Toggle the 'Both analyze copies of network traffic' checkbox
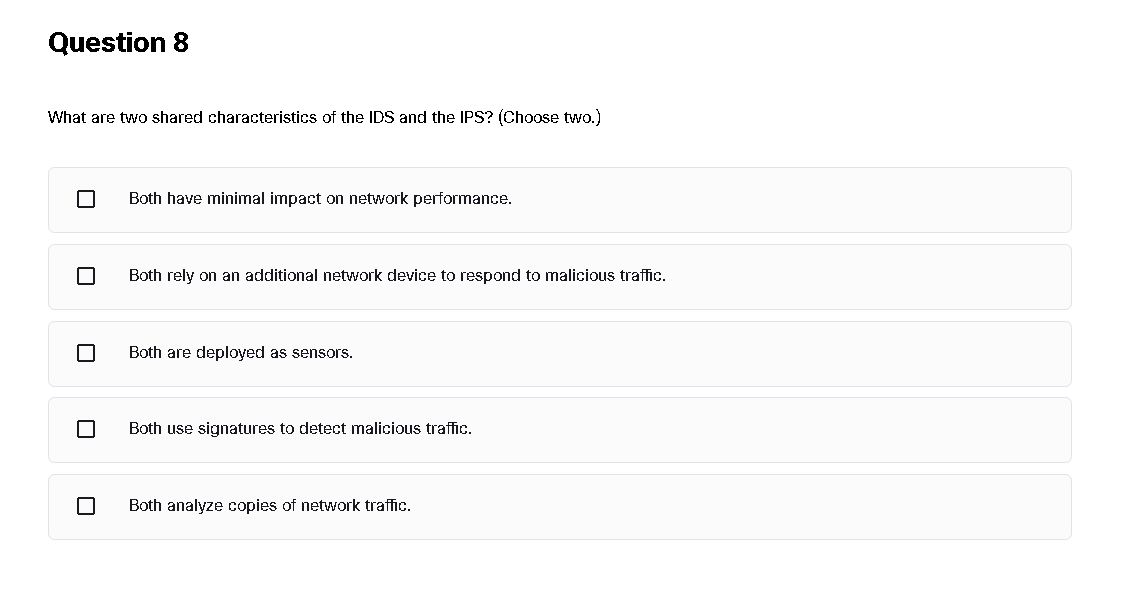Screen dimensions: 1144x613 (86, 506)
